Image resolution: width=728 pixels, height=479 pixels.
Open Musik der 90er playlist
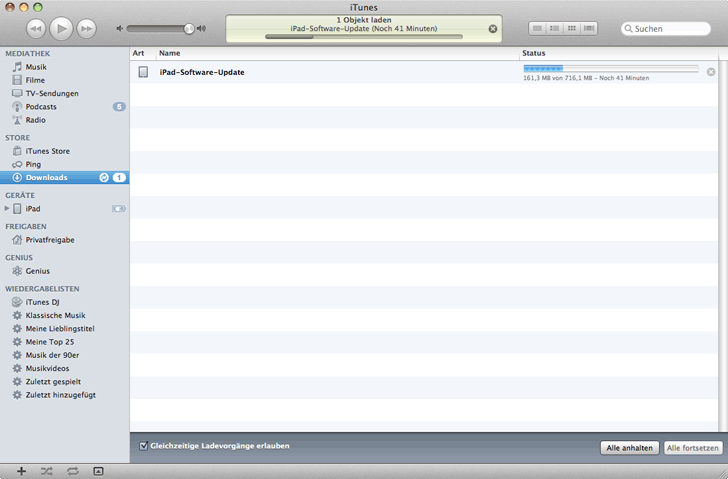click(52, 355)
